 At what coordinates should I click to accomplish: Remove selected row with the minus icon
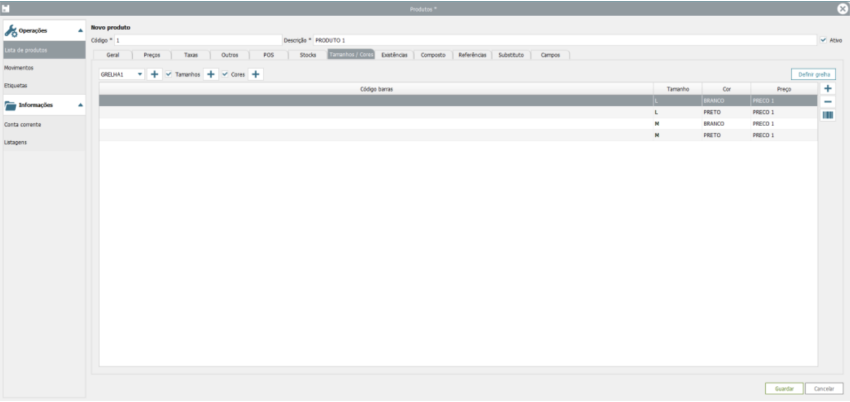click(828, 102)
